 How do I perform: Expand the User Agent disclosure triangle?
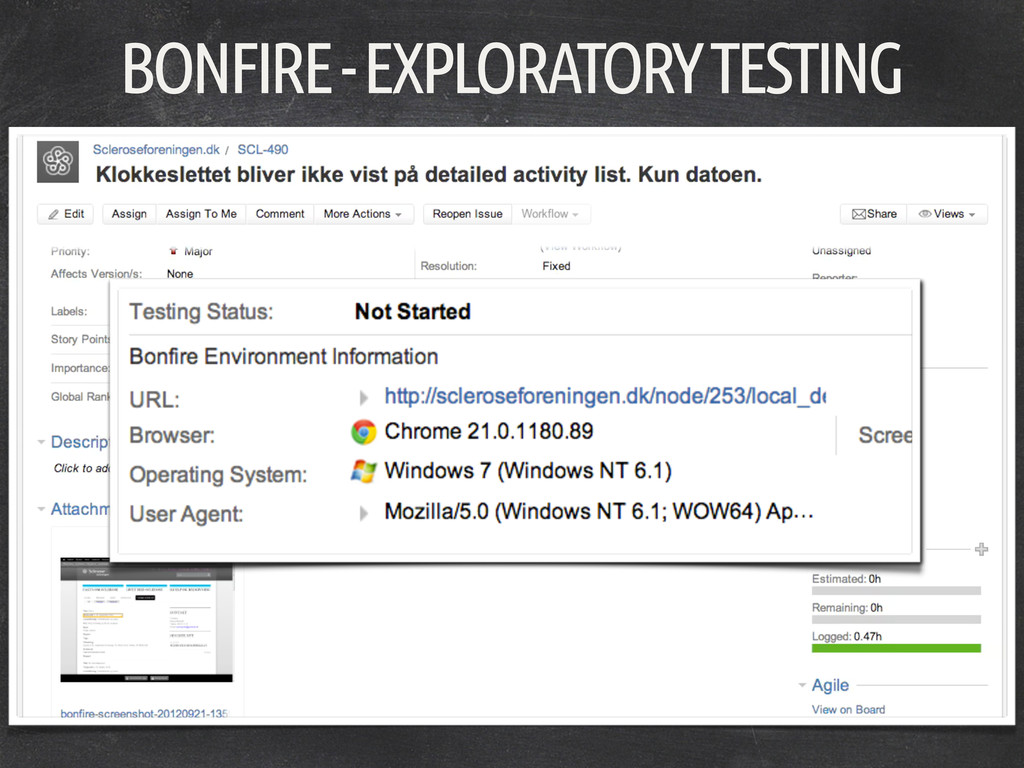tap(364, 512)
